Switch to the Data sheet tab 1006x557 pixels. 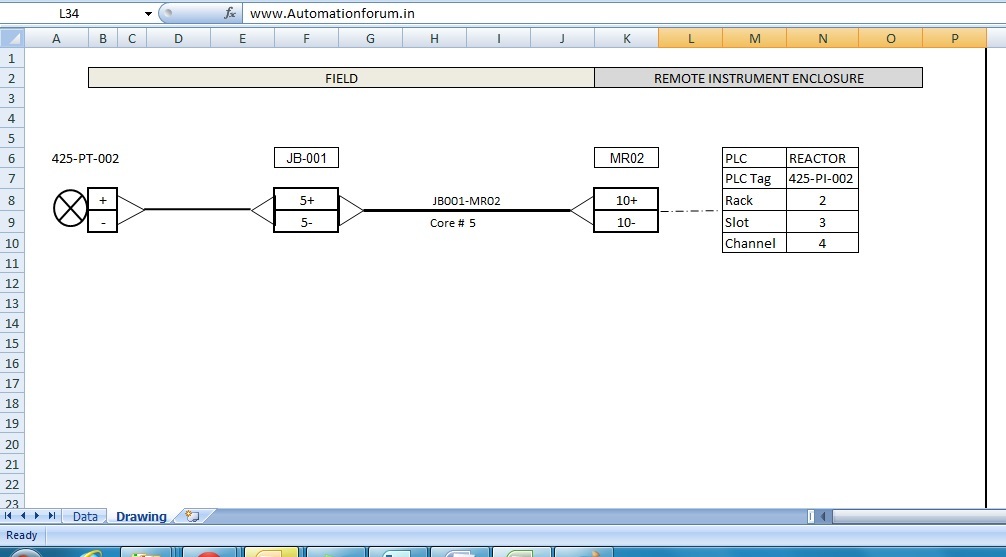click(x=85, y=517)
